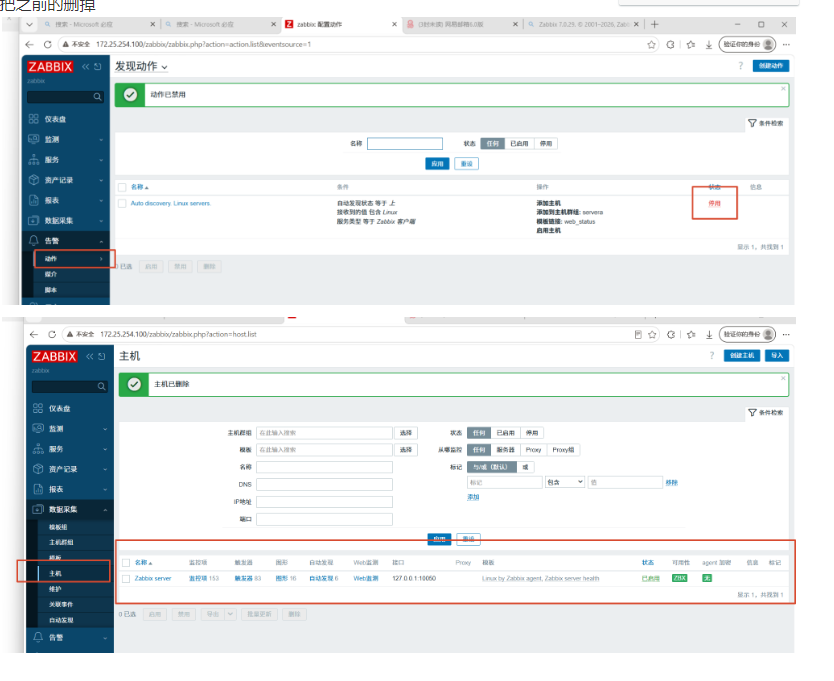Screen dimensions: 834x681
Task: Go back in the action.list browser window
Action: (30, 45)
